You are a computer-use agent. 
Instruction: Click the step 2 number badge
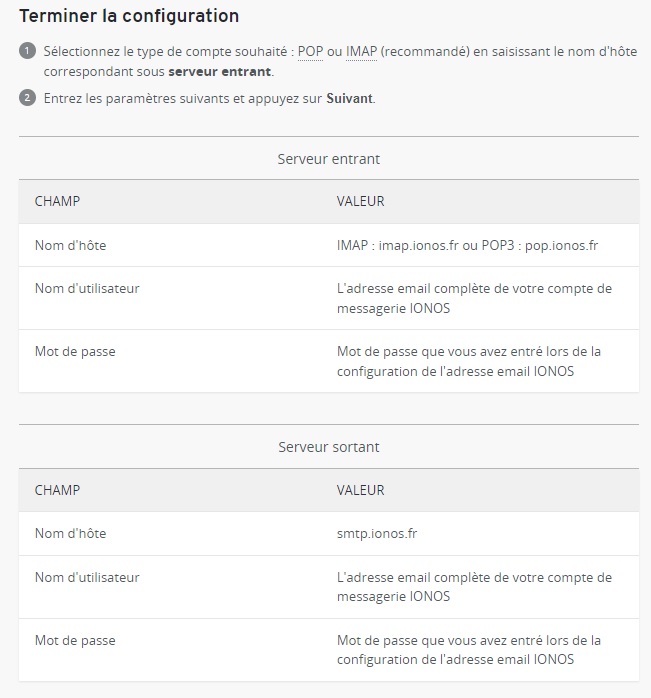click(27, 98)
